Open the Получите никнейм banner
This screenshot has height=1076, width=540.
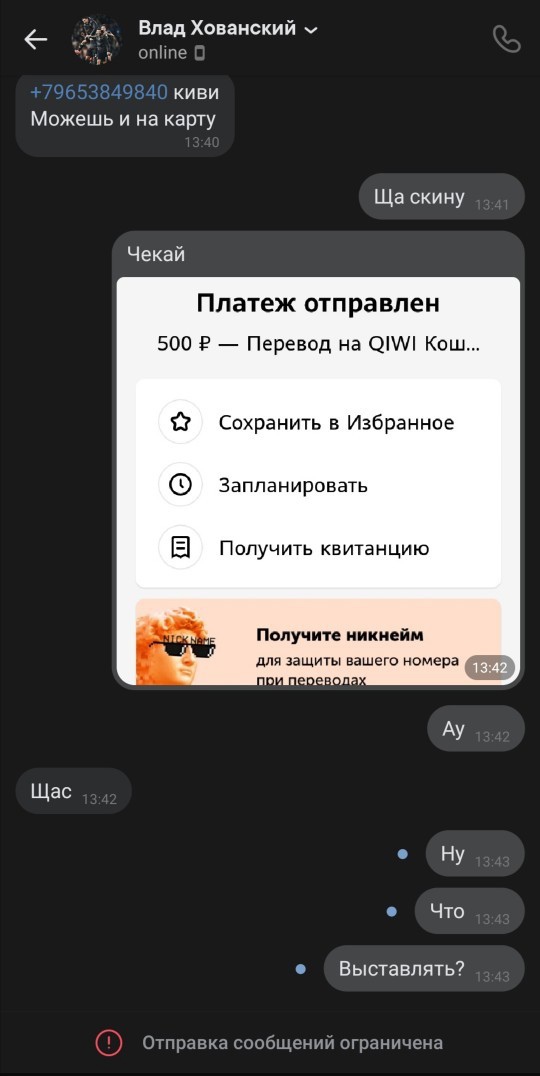(318, 642)
